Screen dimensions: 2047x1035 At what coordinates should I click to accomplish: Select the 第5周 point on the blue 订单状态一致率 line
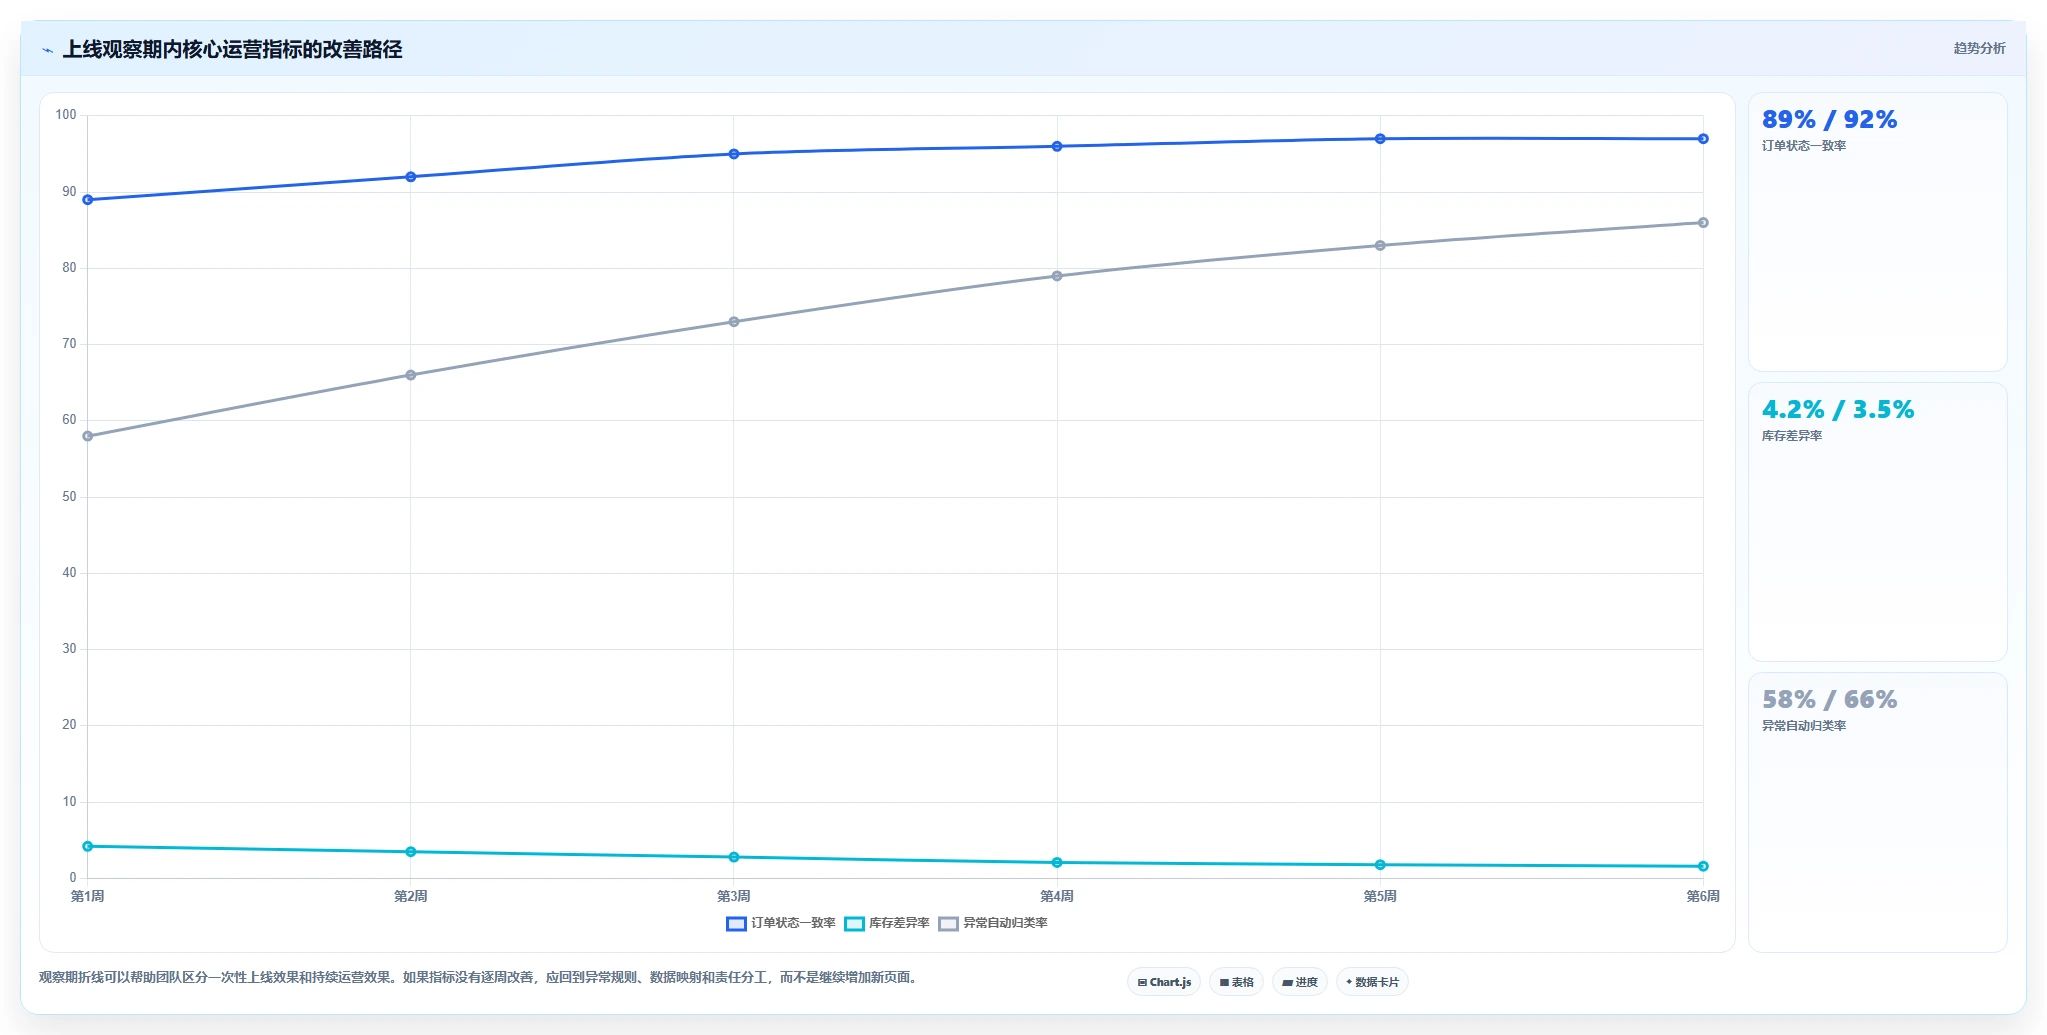(1380, 139)
